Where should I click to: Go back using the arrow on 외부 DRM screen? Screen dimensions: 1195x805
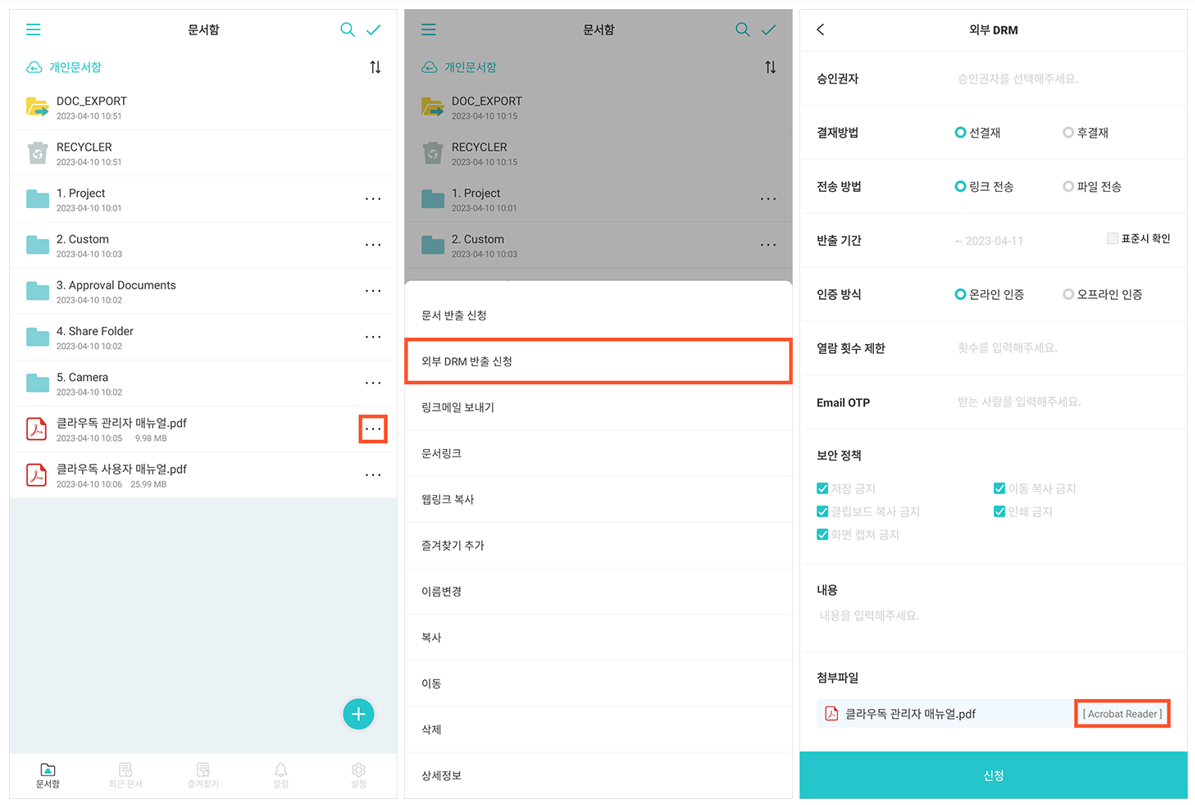(821, 30)
